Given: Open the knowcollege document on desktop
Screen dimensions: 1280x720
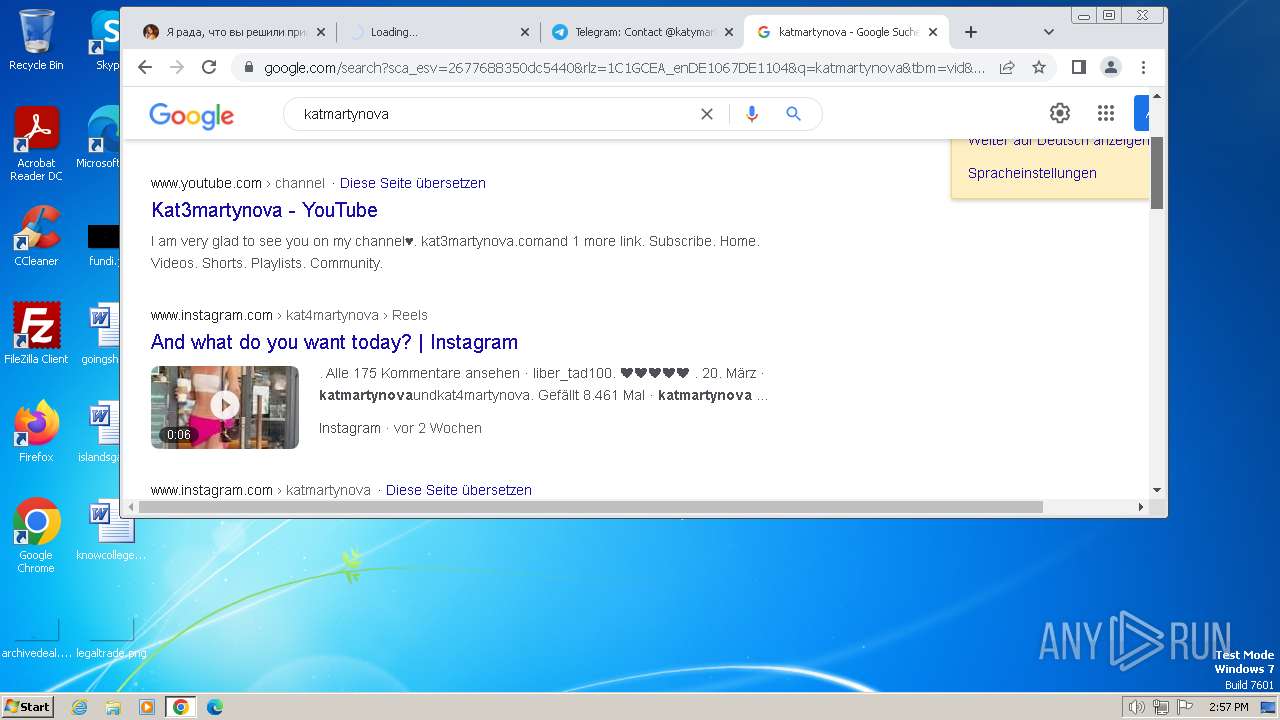Looking at the screenshot, I should (110, 530).
